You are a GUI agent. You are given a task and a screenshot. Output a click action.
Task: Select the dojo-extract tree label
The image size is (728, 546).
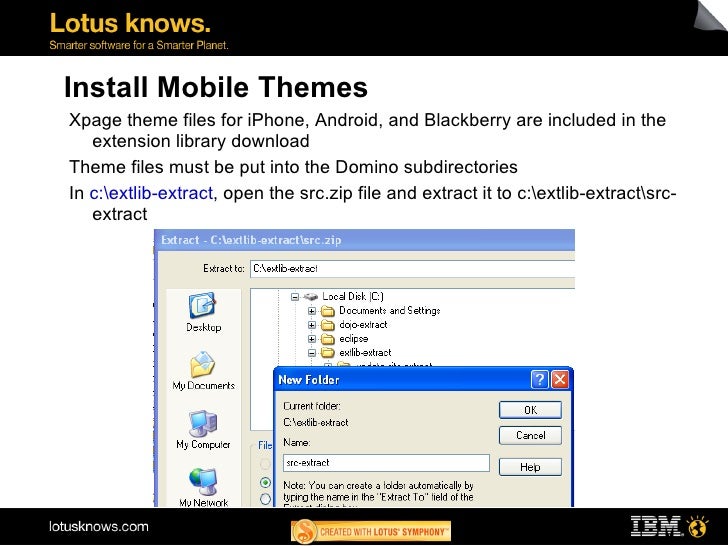(363, 325)
